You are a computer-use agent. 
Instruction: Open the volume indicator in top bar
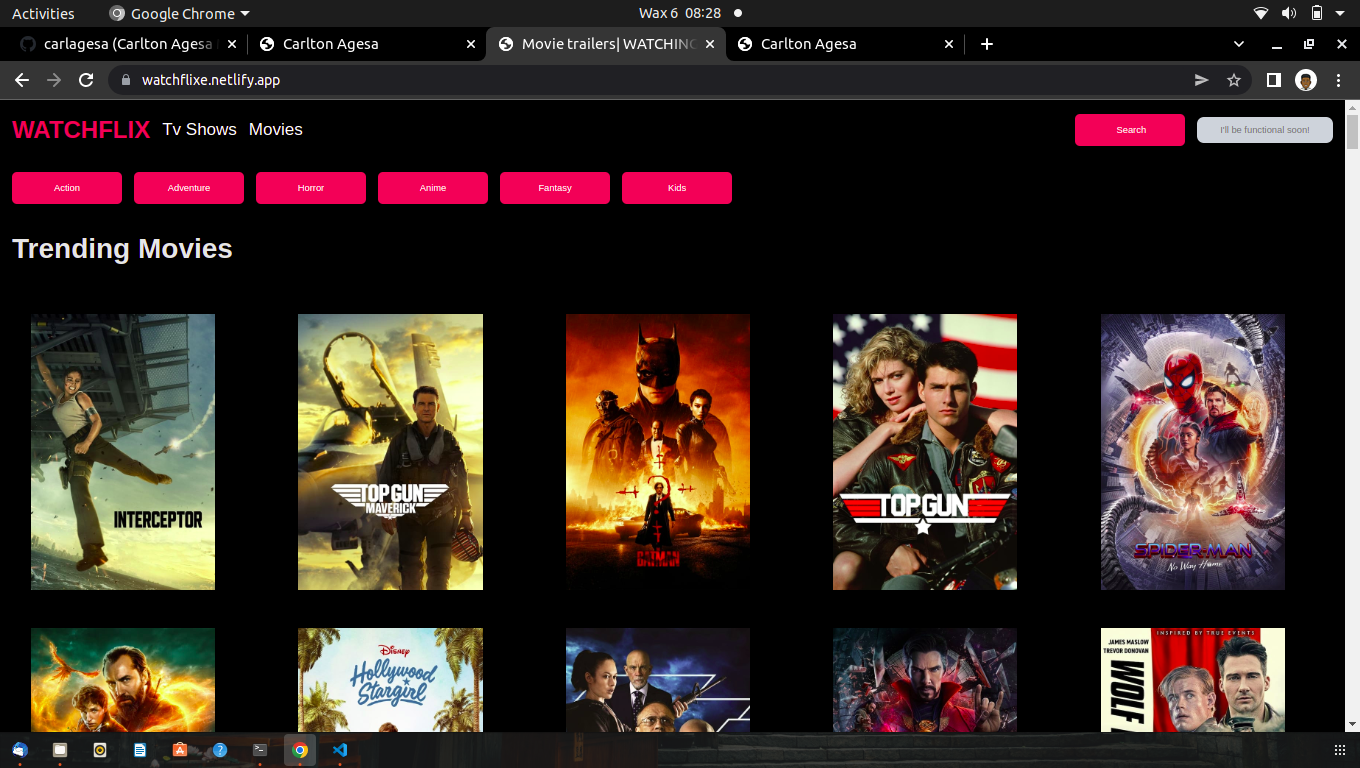[1289, 13]
